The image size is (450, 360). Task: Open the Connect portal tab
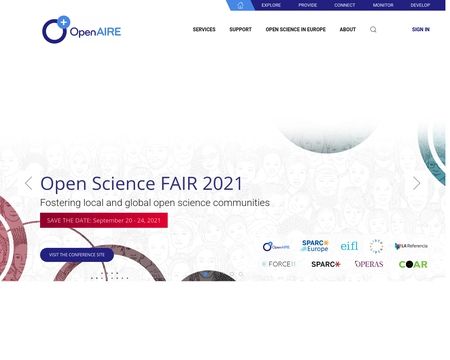(345, 5)
